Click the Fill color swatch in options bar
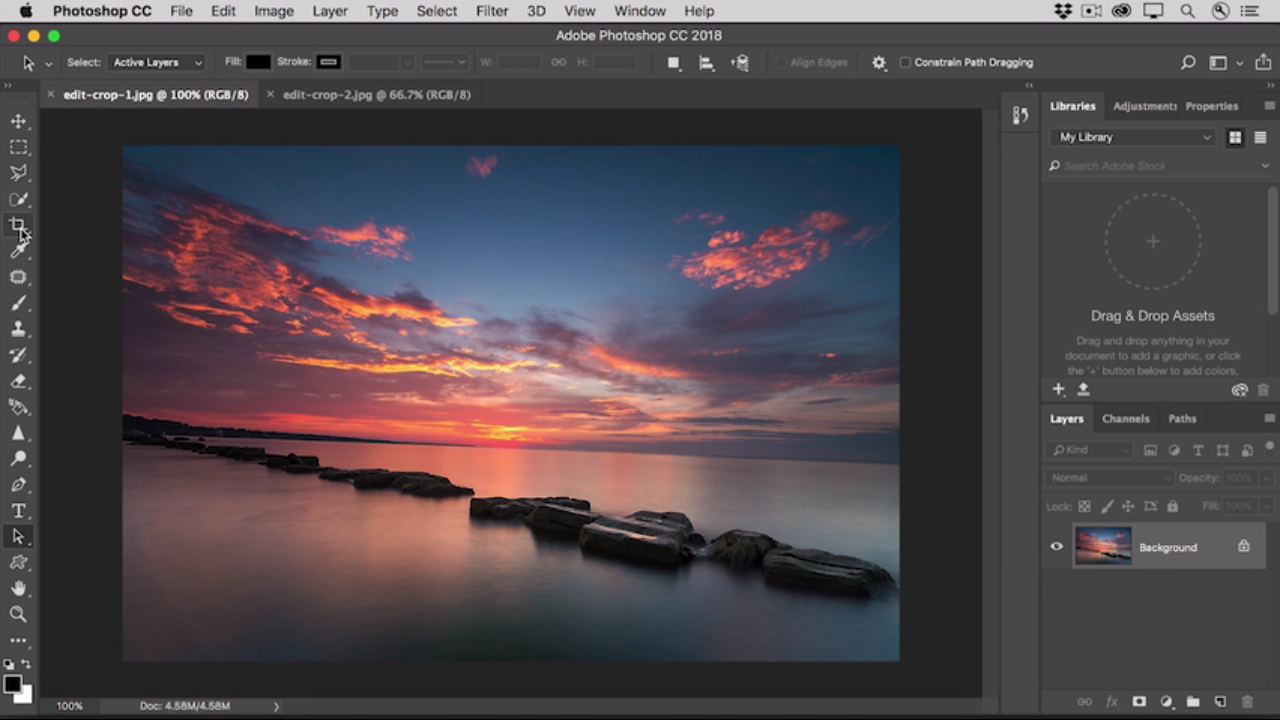 click(x=258, y=62)
